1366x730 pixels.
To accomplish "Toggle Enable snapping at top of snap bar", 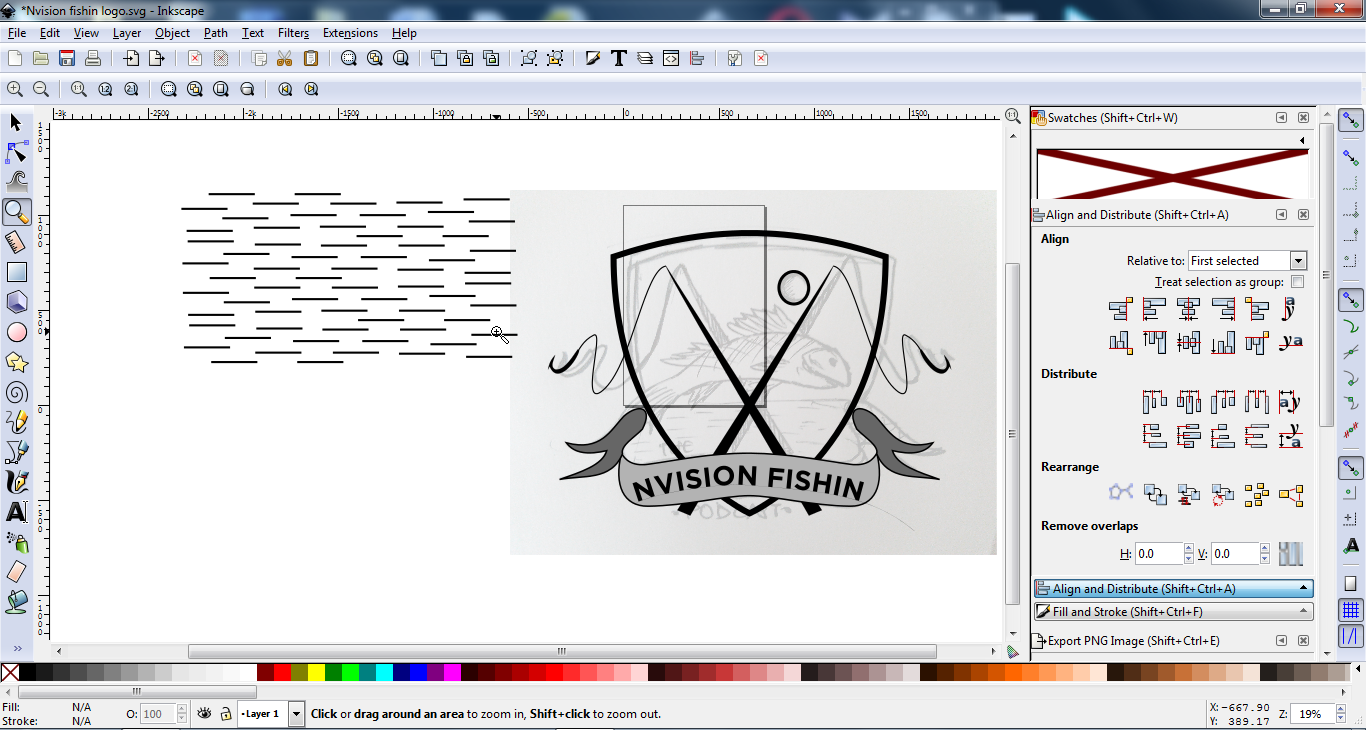I will (x=1351, y=121).
